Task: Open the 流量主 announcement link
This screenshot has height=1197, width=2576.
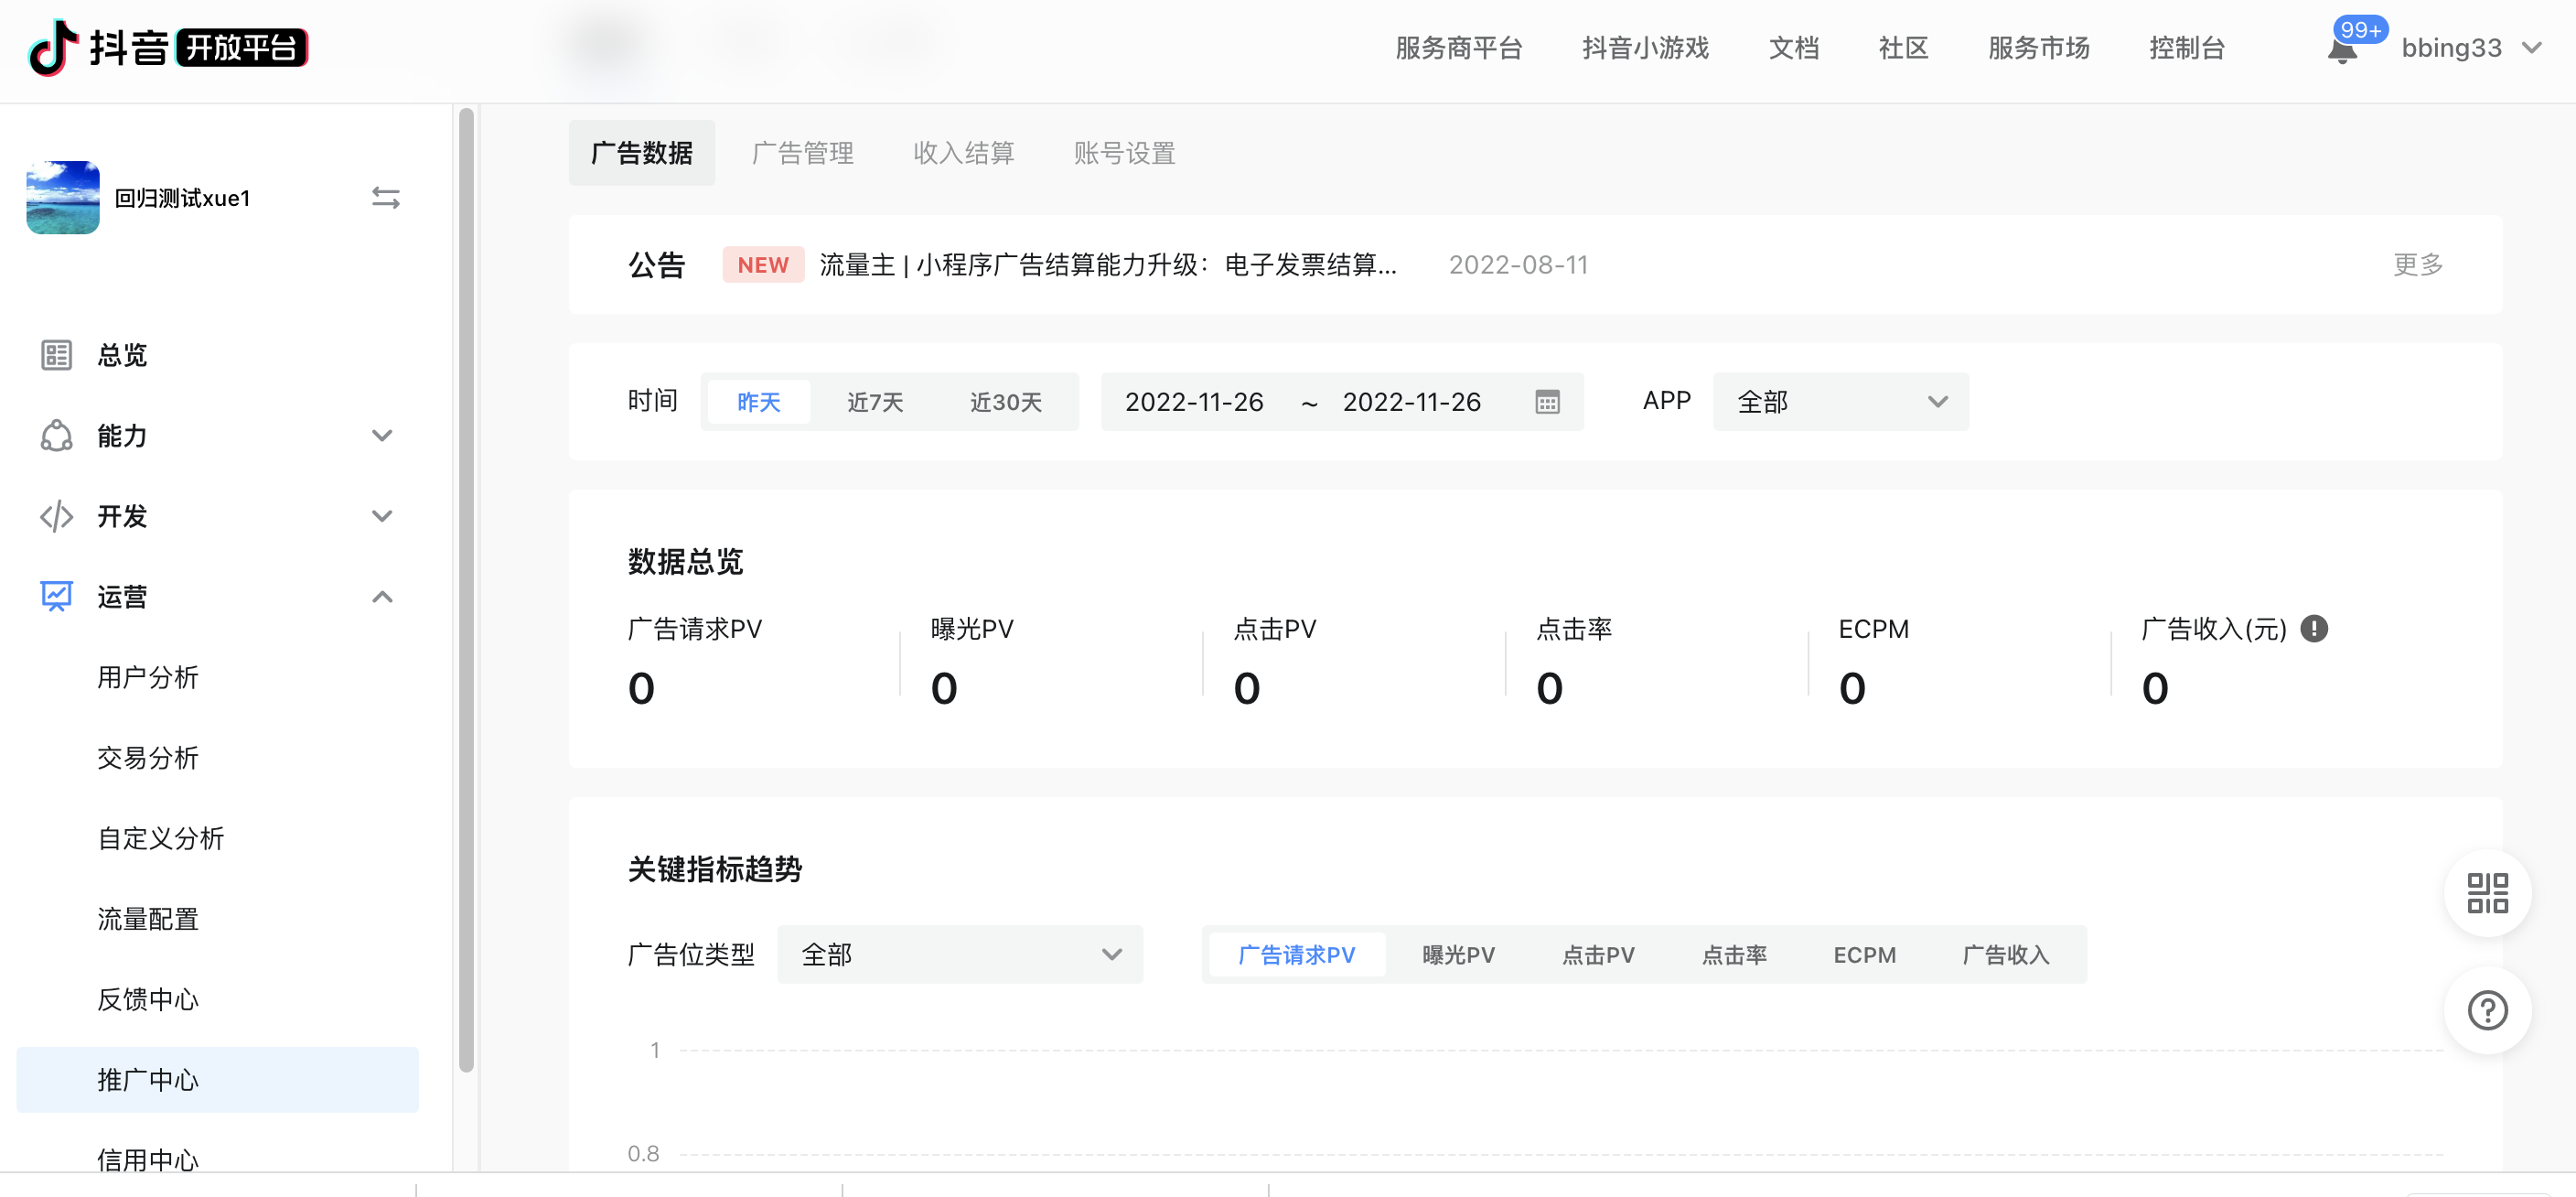Action: pos(1108,265)
